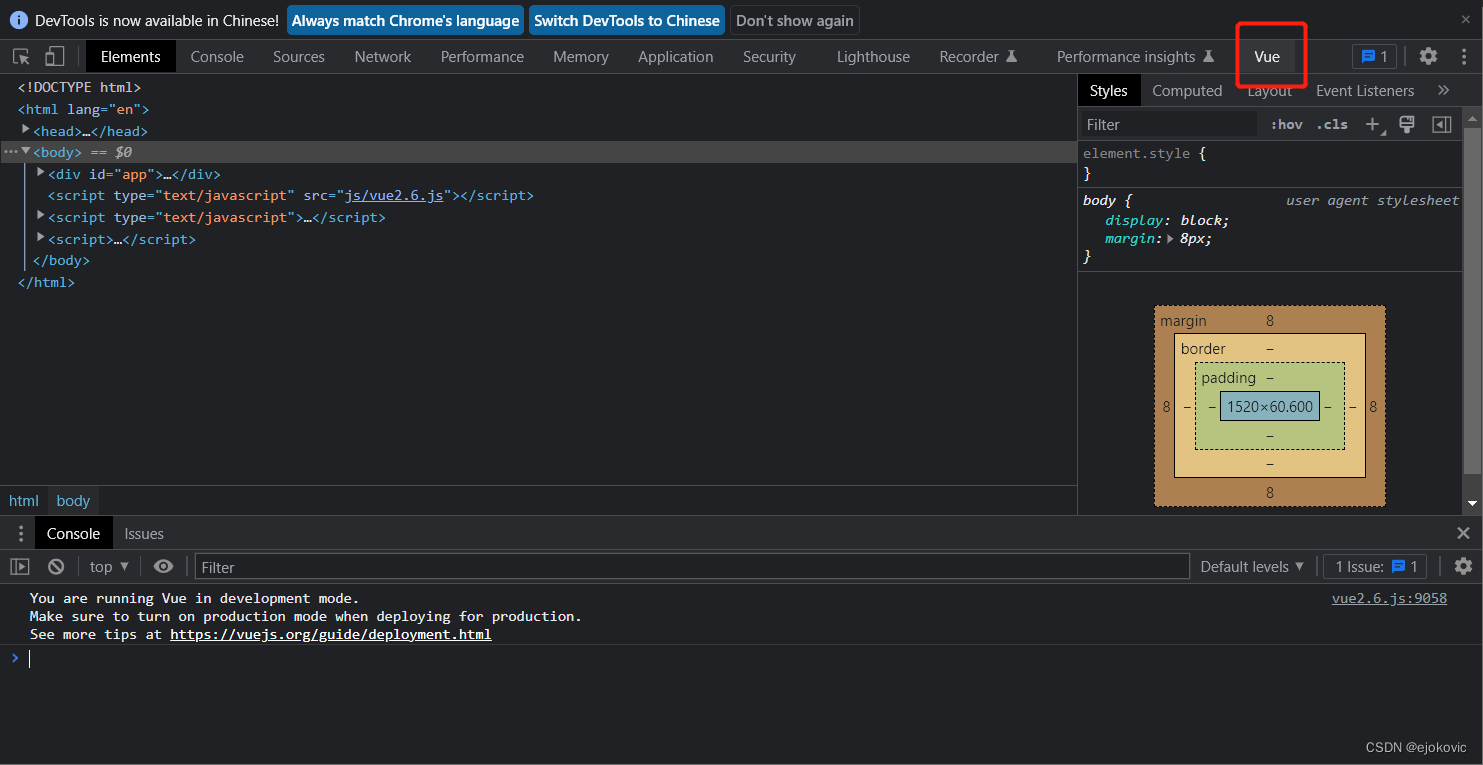The width and height of the screenshot is (1483, 765).
Task: Open the Performance insights tab
Action: tap(1135, 57)
